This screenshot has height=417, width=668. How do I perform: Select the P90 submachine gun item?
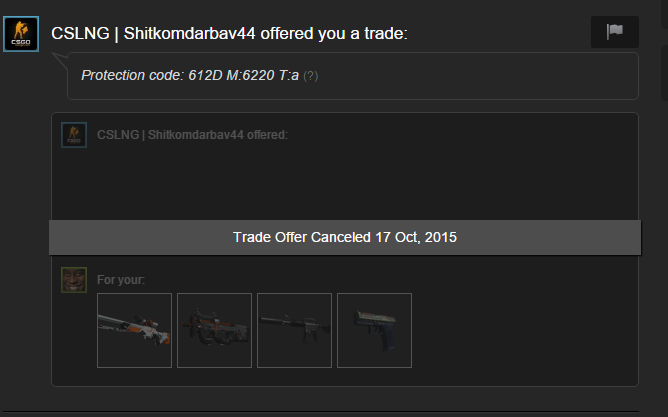point(214,330)
